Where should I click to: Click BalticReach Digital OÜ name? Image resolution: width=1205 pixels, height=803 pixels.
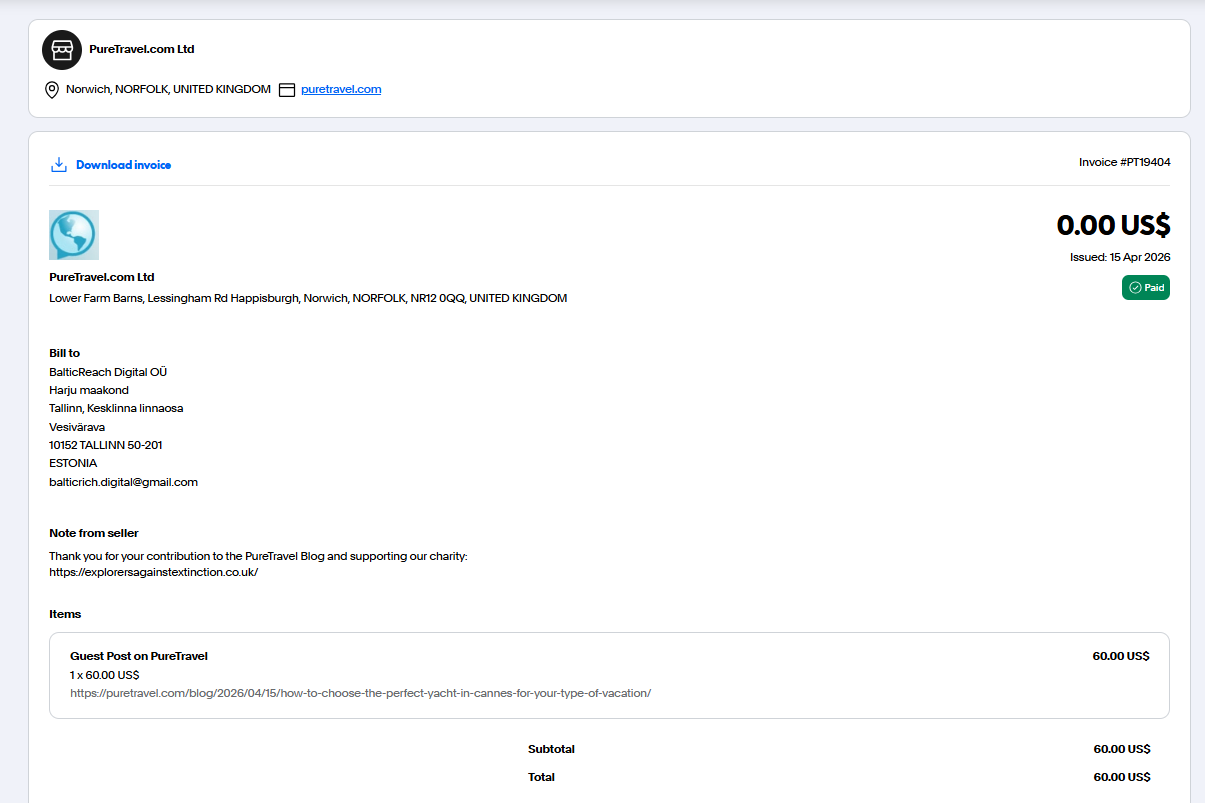tap(108, 372)
